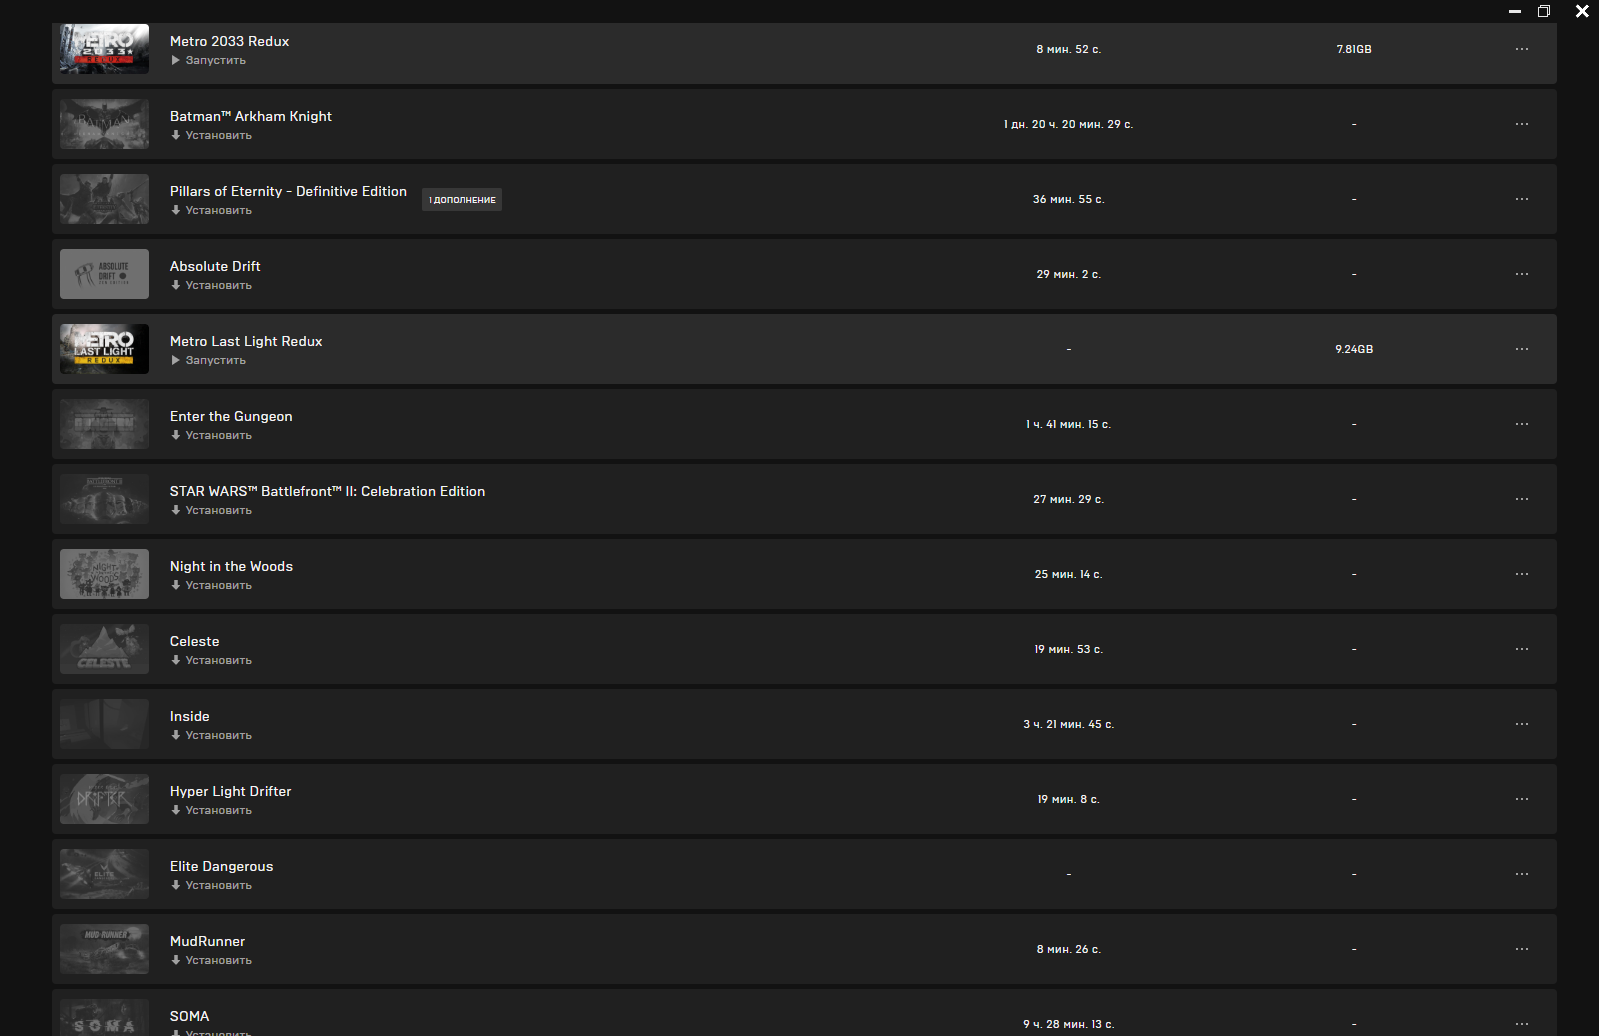Show more options for Enter the Gungeon

pyautogui.click(x=1521, y=424)
